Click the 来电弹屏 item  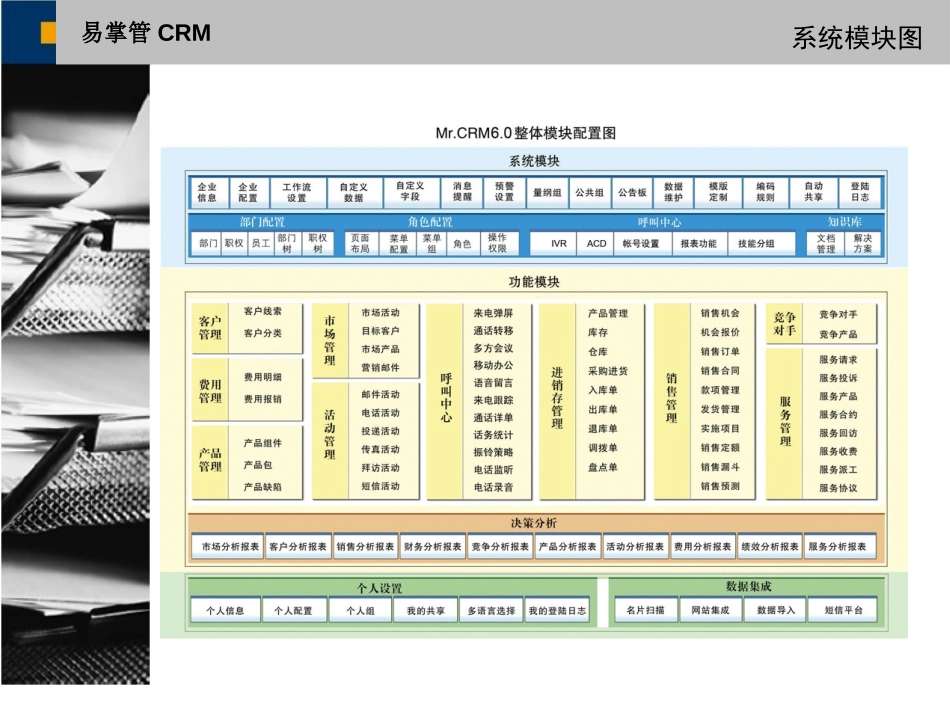(493, 313)
